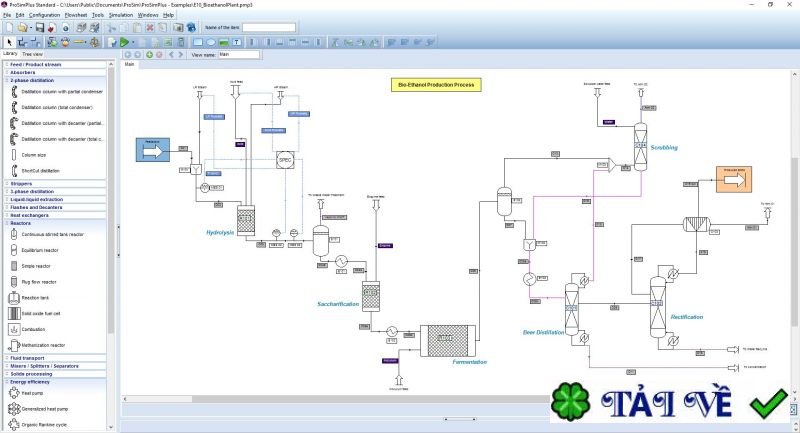The height and width of the screenshot is (433, 800).
Task: Click the New file icon
Action: click(x=9, y=28)
